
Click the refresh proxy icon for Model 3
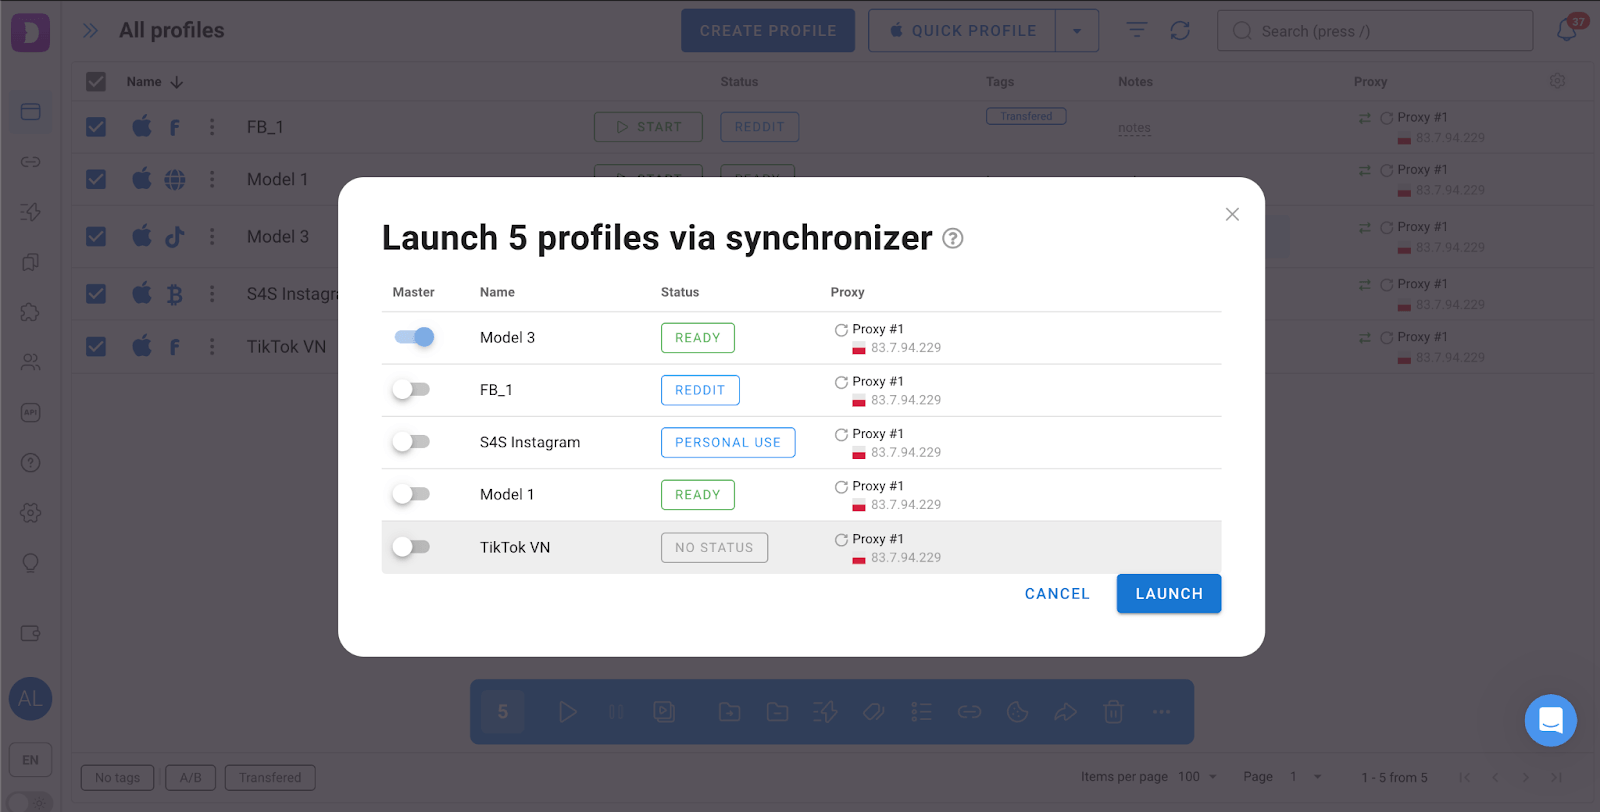pos(841,330)
